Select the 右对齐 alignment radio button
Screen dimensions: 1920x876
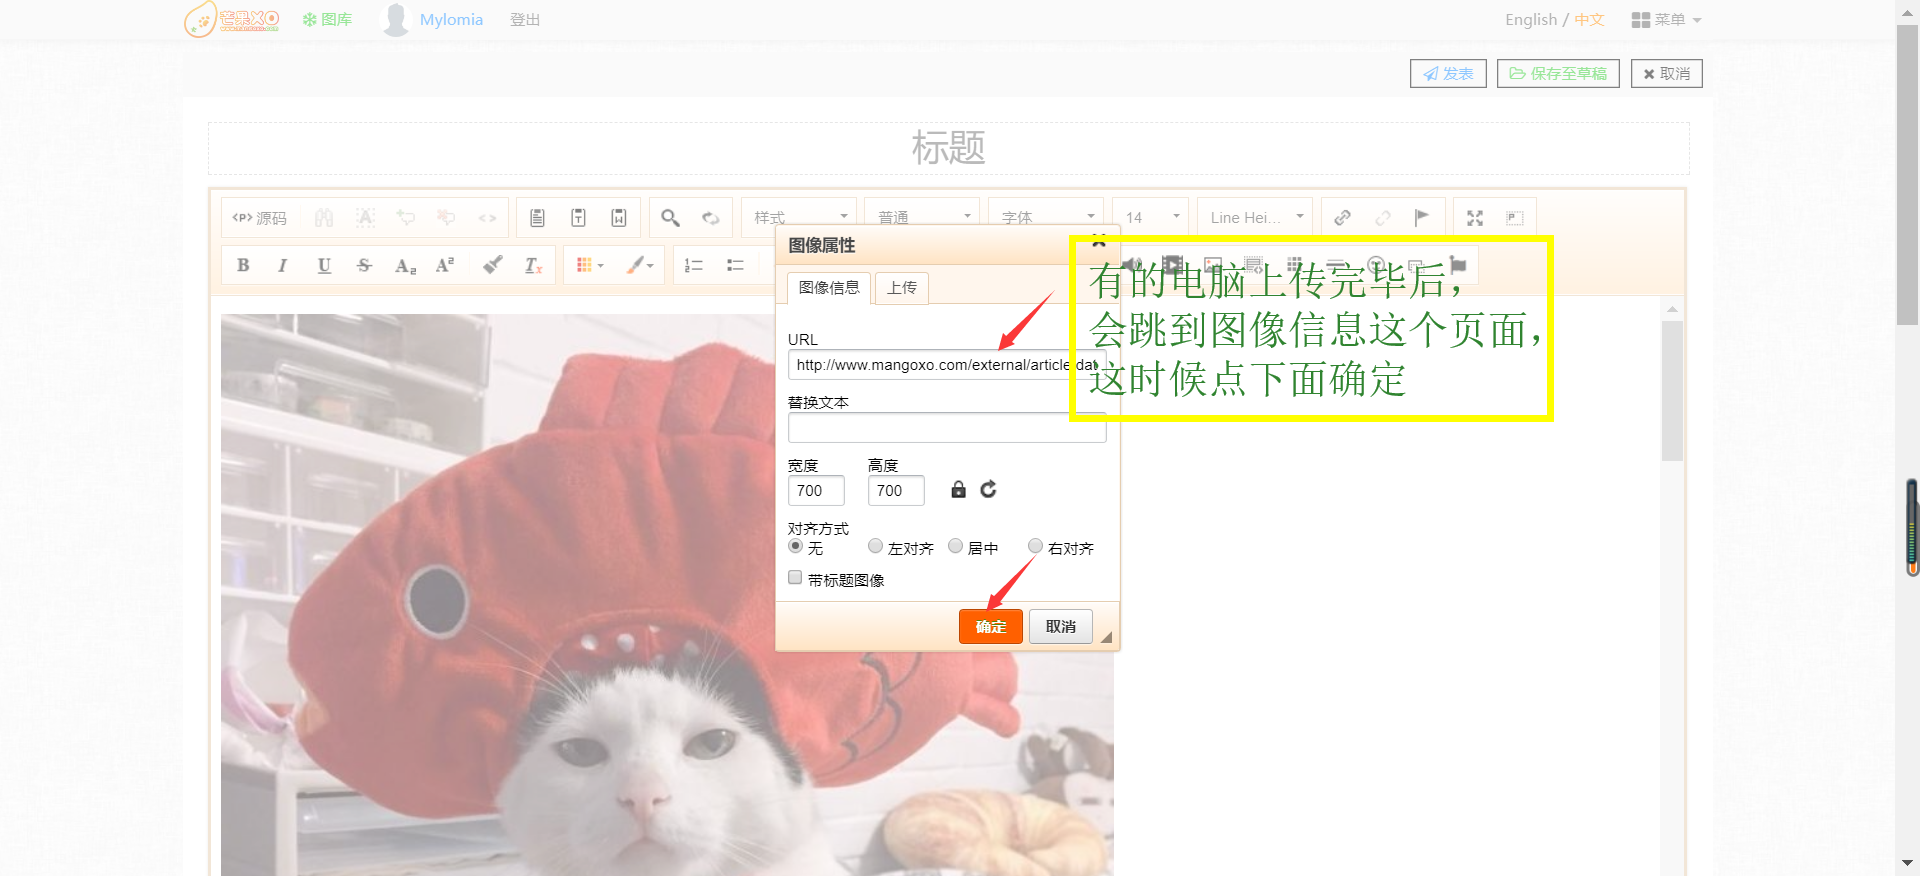(1035, 546)
